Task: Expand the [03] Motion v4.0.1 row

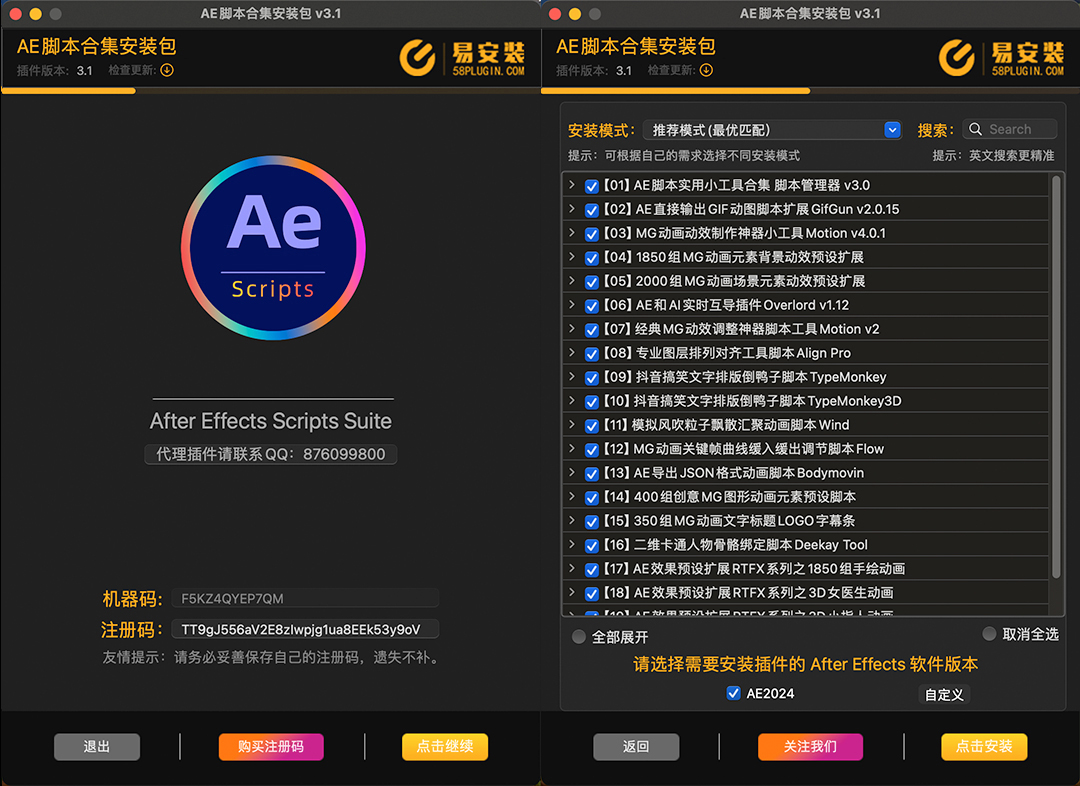Action: coord(572,233)
